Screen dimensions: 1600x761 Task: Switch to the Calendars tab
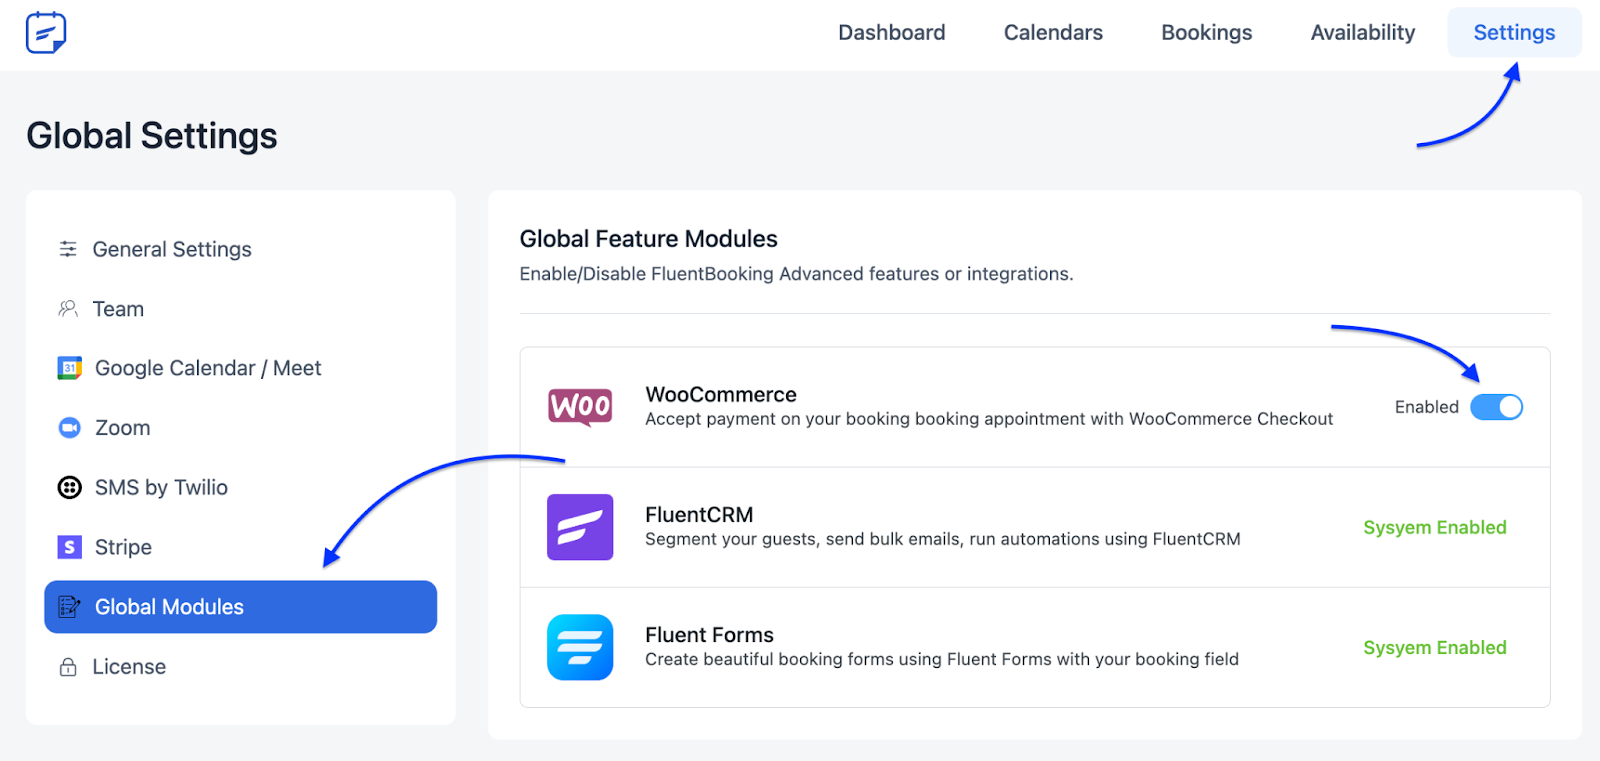1053,33
